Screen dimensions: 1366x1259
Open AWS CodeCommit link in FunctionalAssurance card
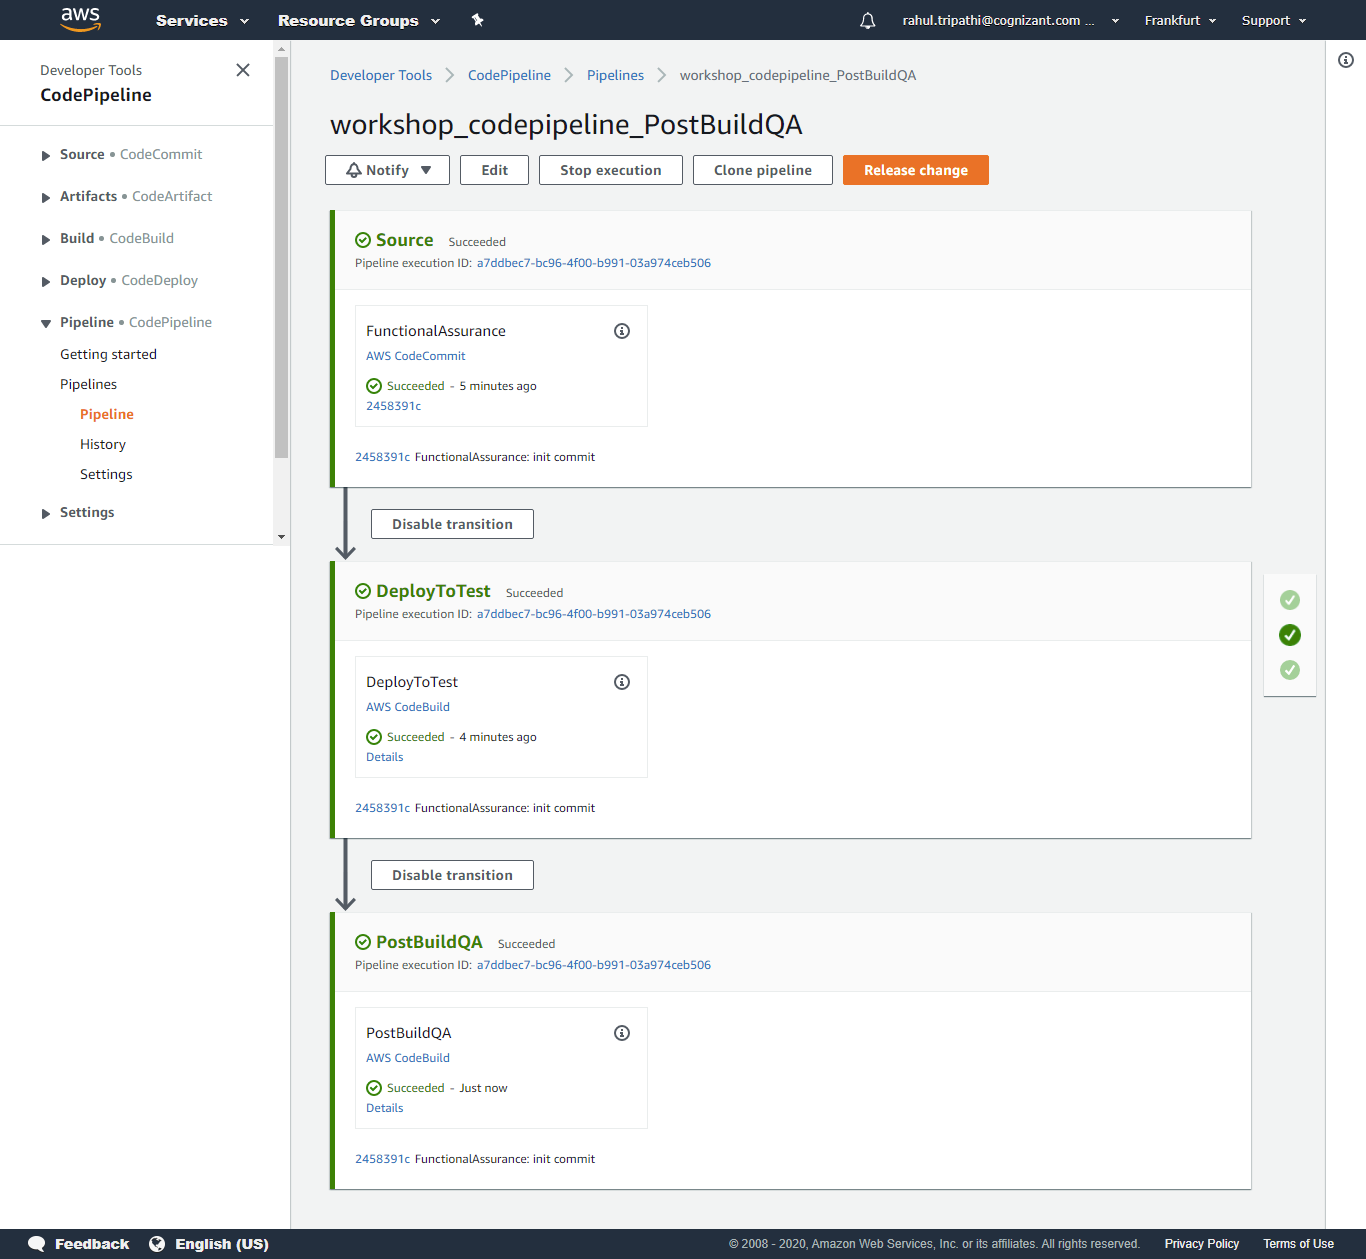(x=416, y=356)
